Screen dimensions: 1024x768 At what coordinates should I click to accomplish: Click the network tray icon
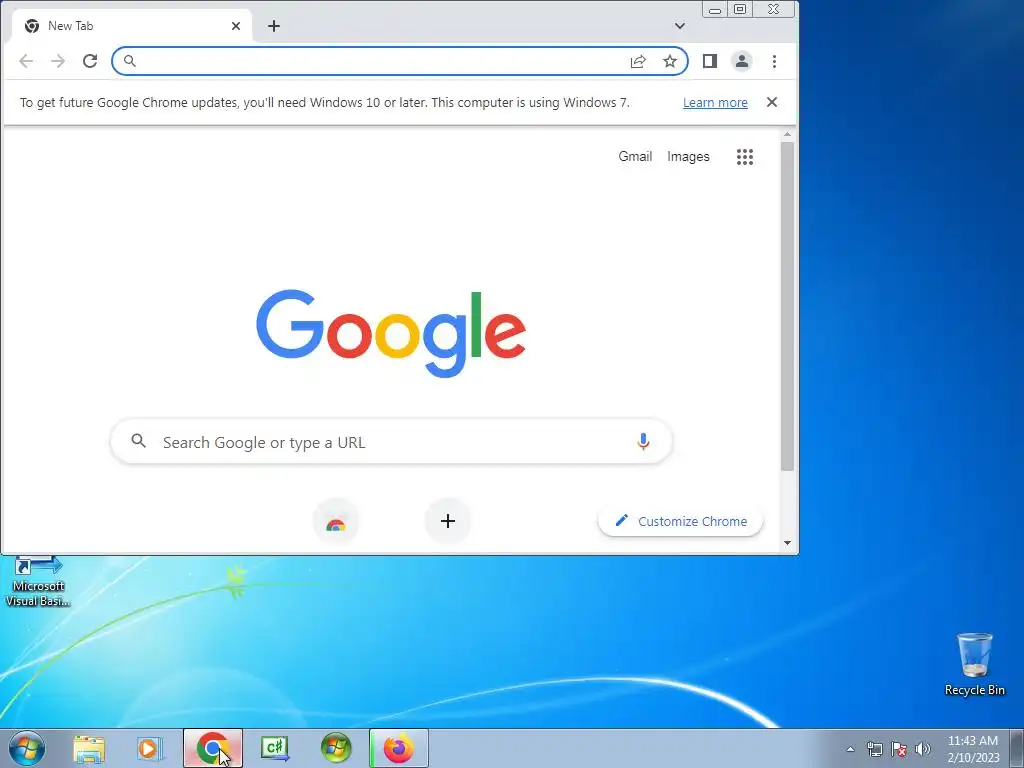coord(874,749)
